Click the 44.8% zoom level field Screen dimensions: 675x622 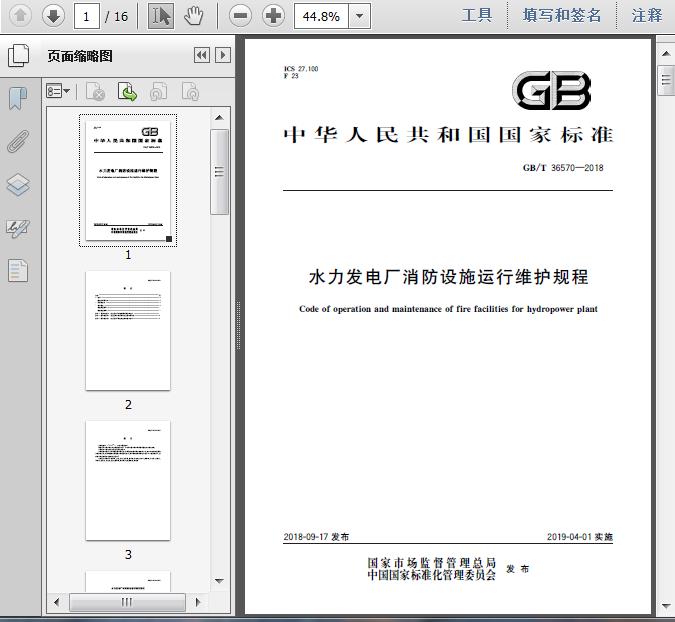321,16
